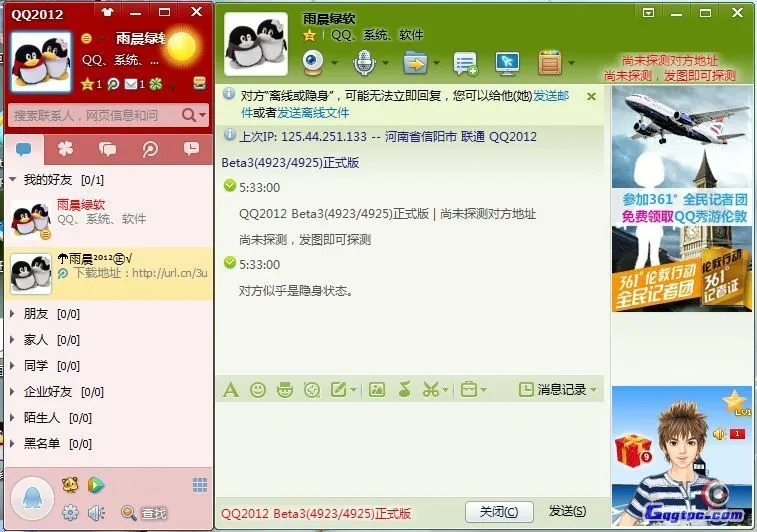Open the message manager speaker icon
Viewport: 757px width, 532px height.
pyautogui.click(x=96, y=513)
